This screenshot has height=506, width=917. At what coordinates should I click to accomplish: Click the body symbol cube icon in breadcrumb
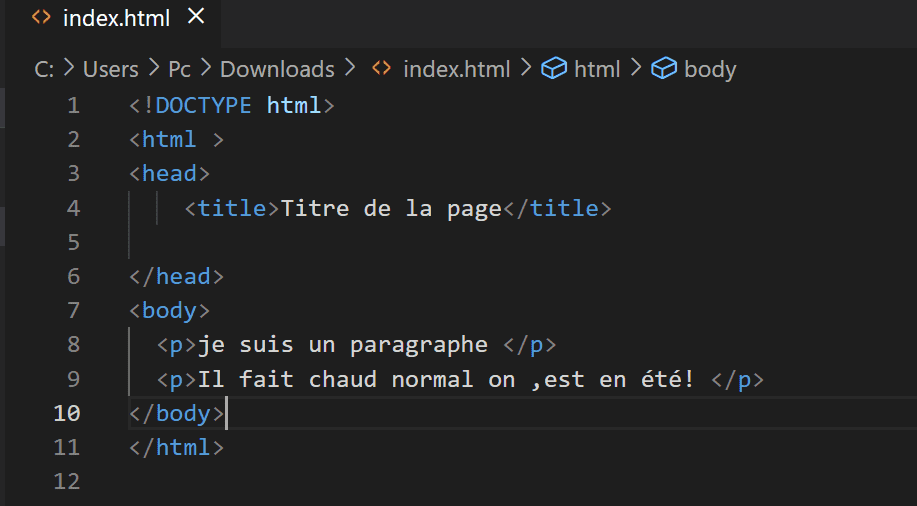pos(664,68)
